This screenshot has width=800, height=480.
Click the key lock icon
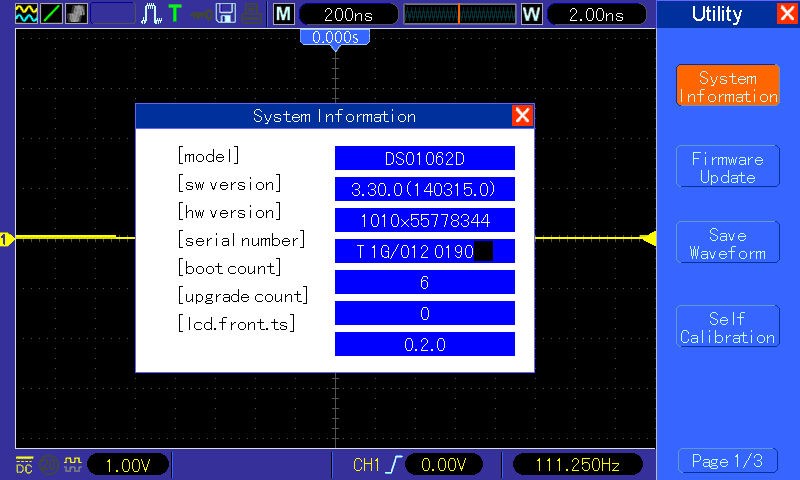202,14
